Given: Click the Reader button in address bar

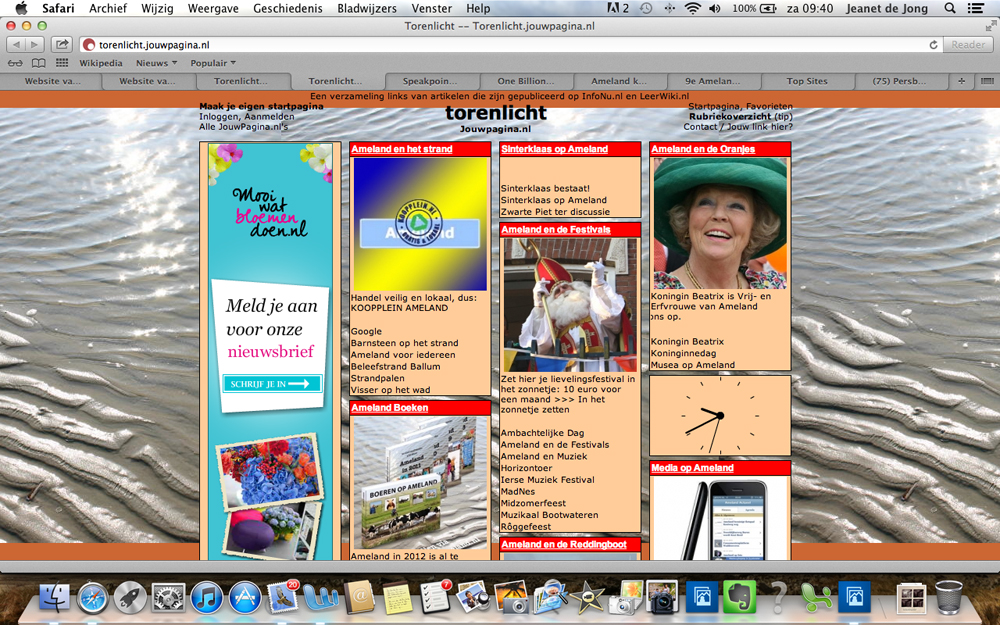Looking at the screenshot, I should [x=968, y=45].
